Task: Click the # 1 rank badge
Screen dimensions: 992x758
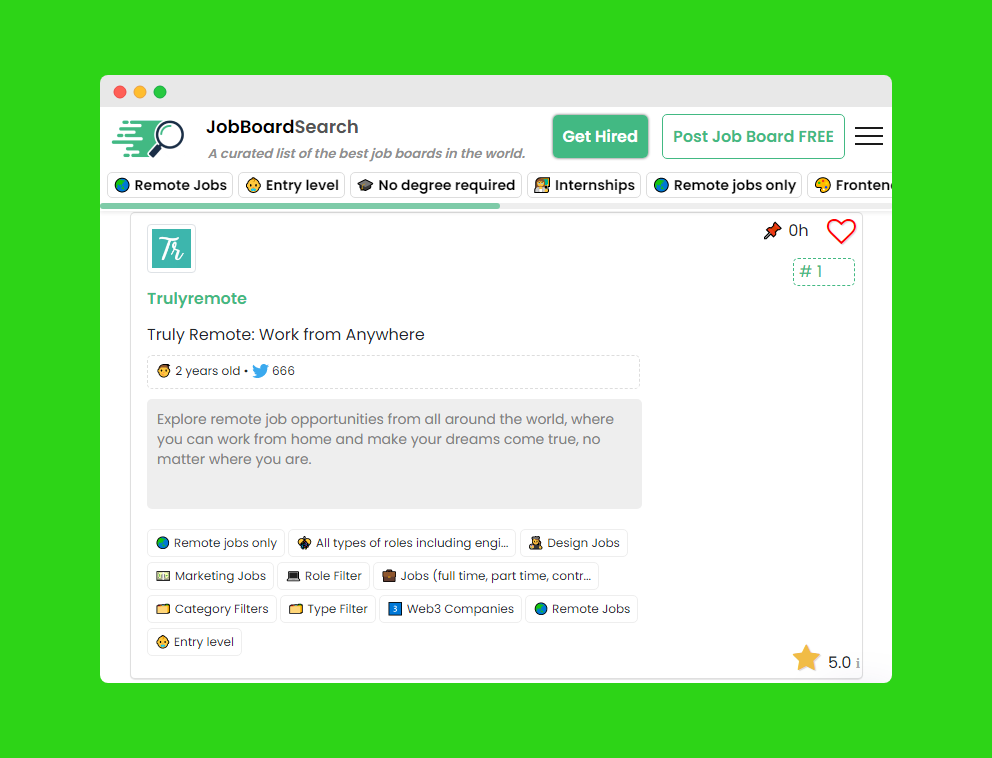Action: pos(824,272)
